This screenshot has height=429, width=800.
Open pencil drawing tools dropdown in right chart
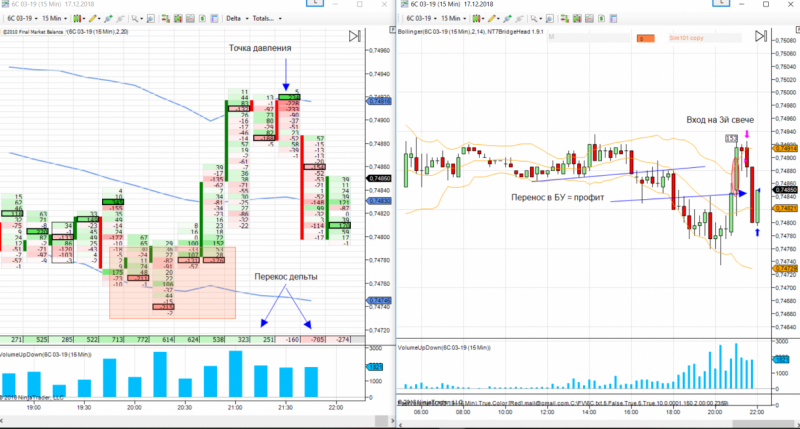(x=493, y=18)
